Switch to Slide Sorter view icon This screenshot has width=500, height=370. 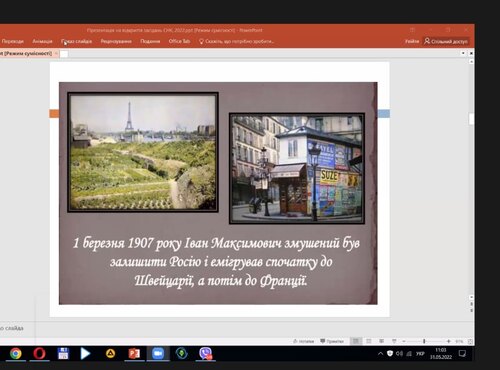tap(369, 341)
